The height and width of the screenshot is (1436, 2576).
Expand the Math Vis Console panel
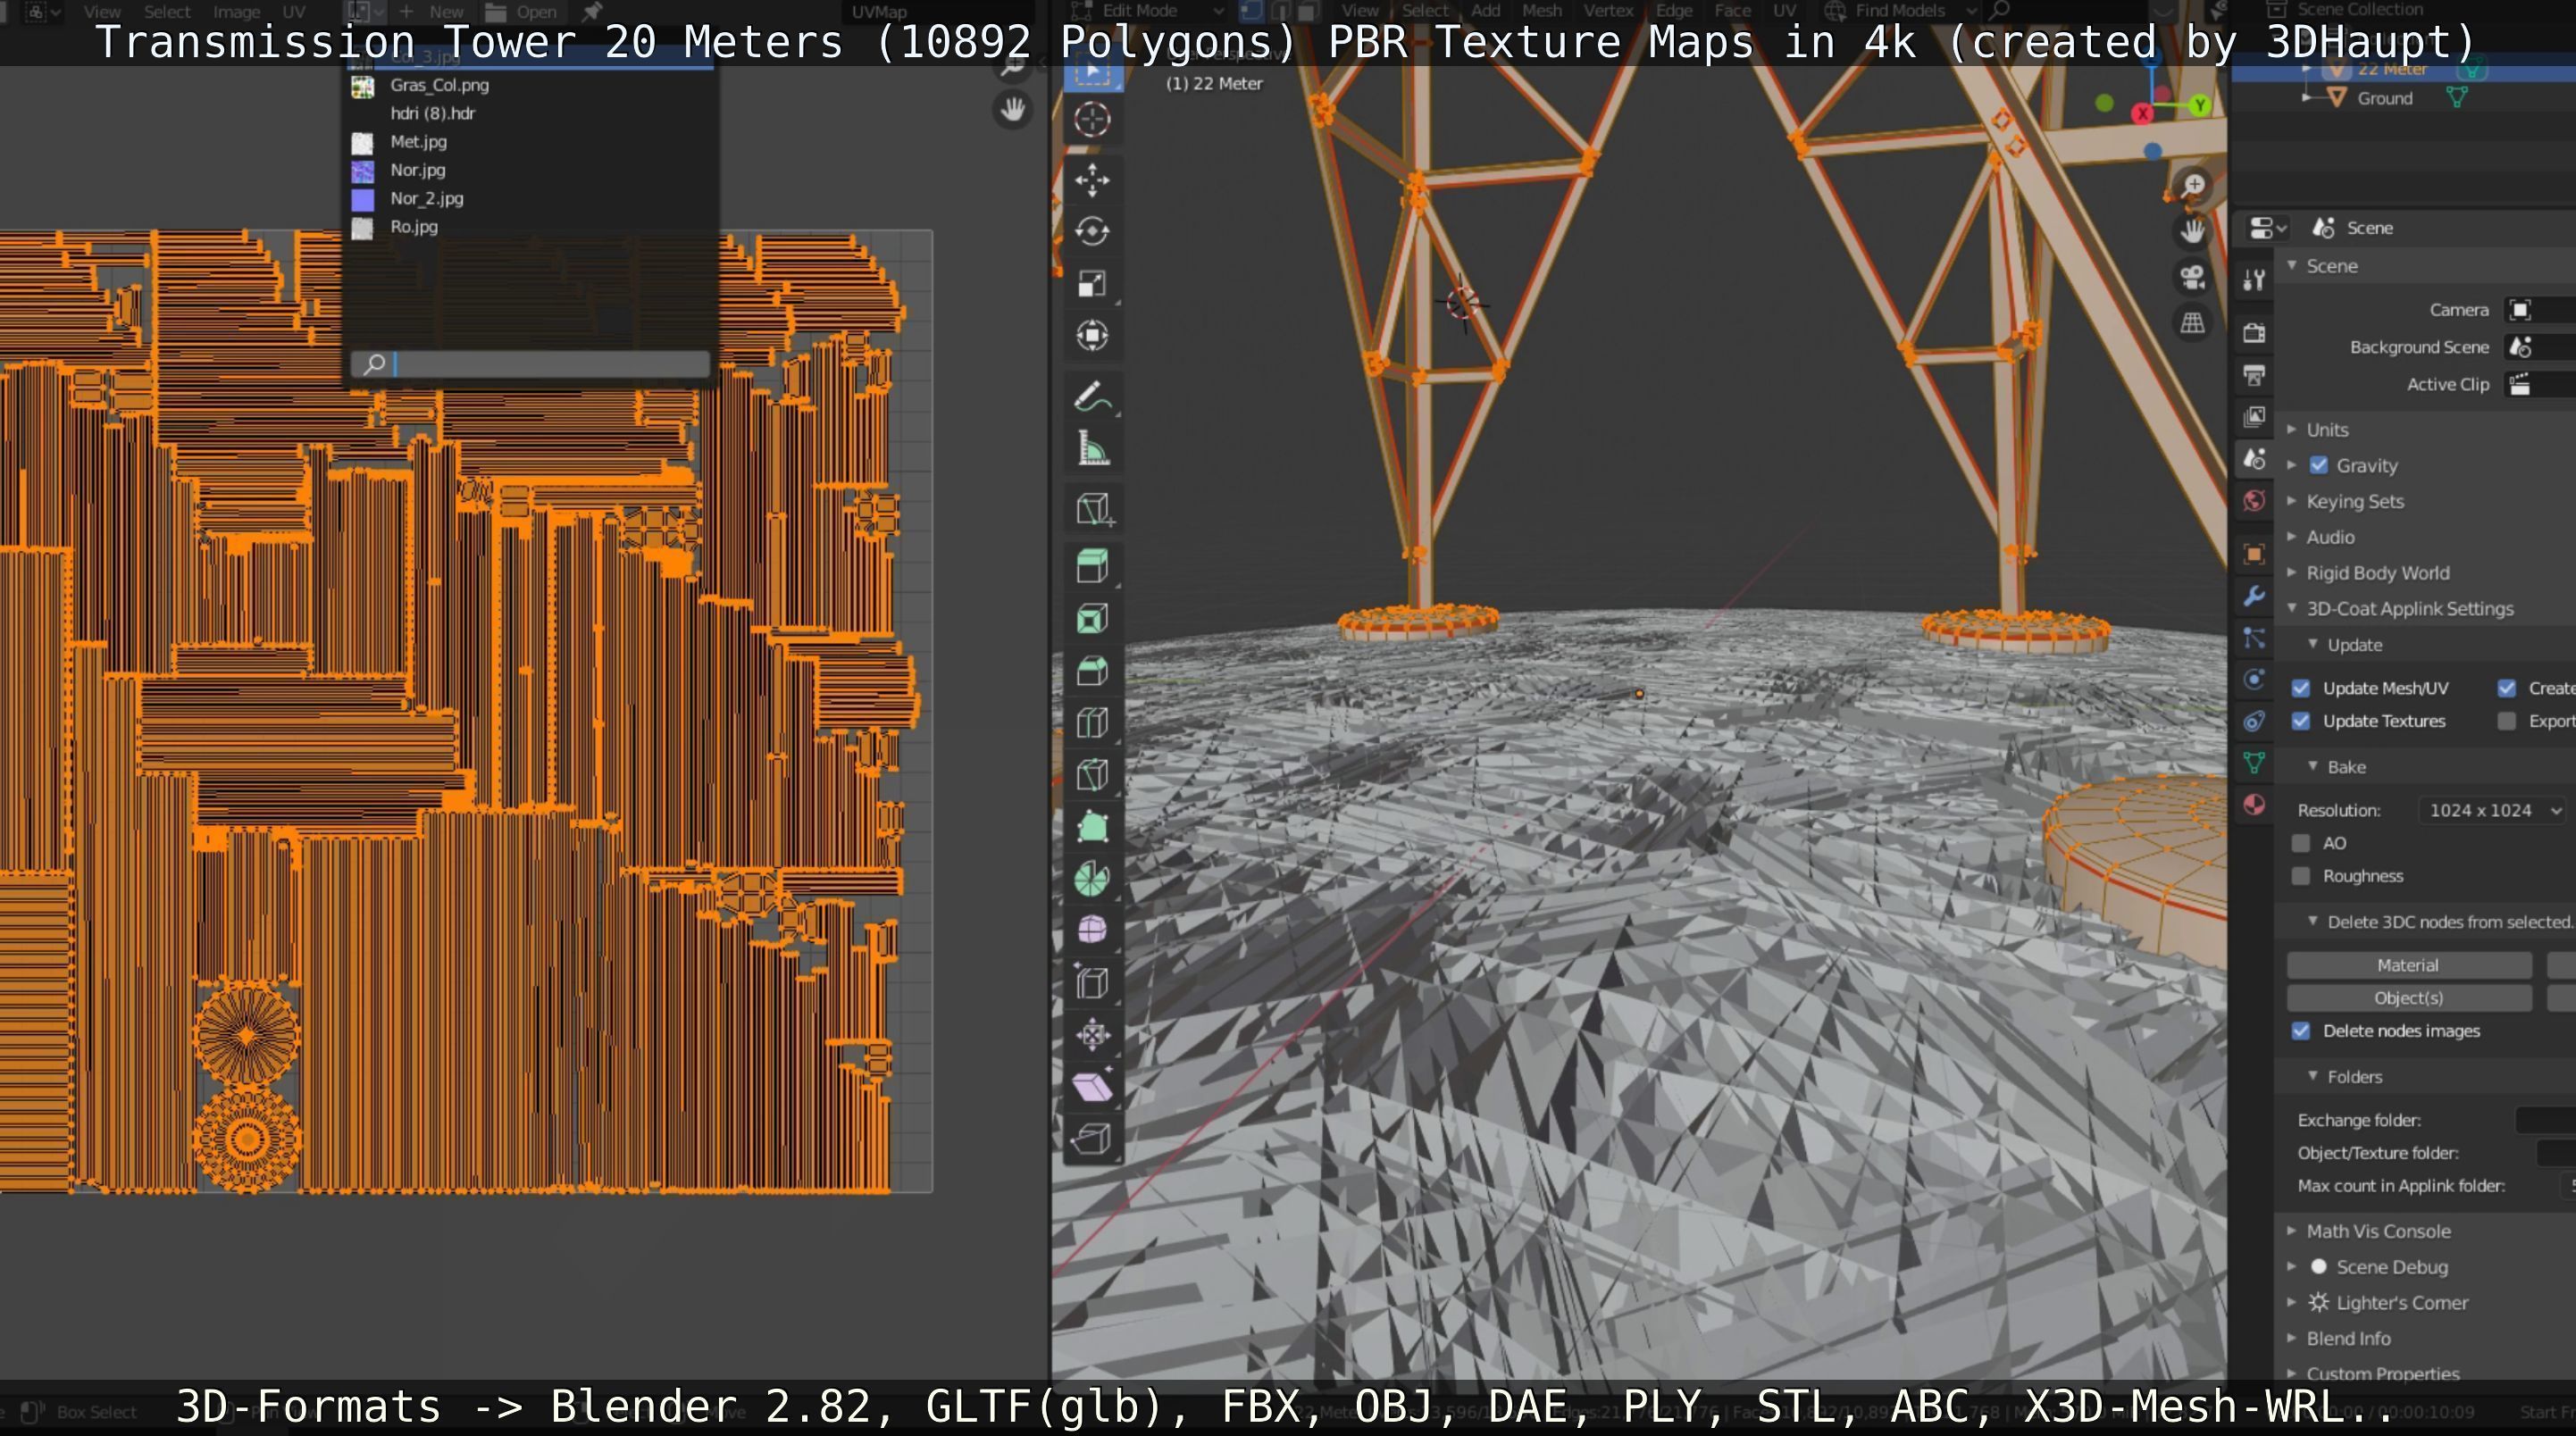click(x=2378, y=1231)
